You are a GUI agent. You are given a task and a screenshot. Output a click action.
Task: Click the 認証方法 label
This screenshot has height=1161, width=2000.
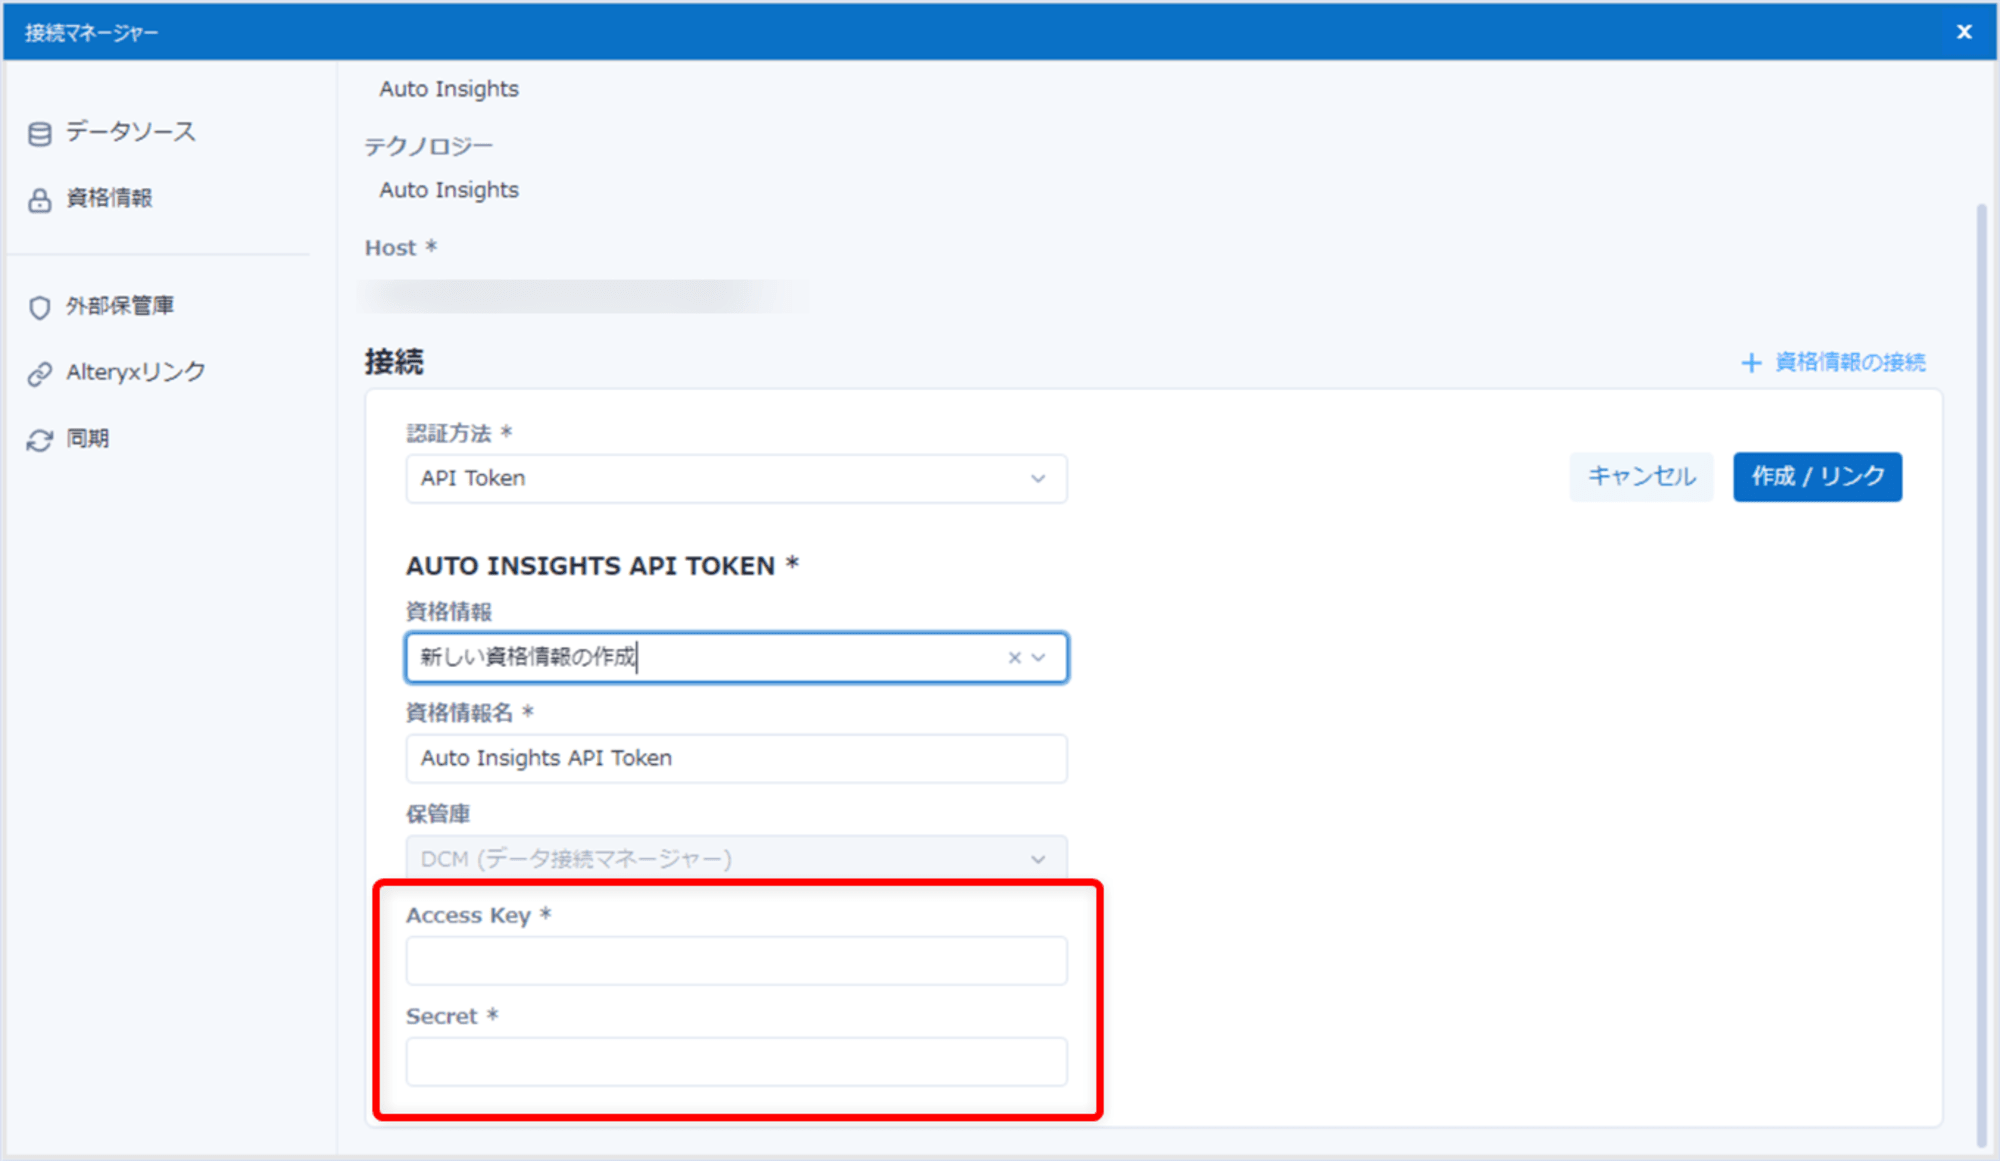[x=459, y=433]
